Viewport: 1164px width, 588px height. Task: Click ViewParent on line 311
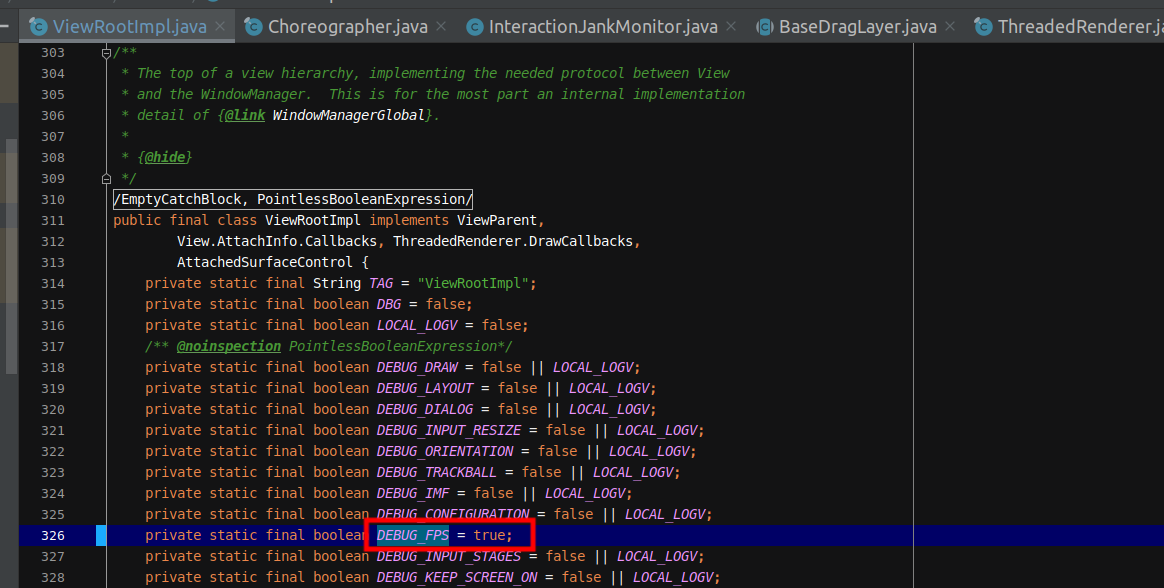[497, 220]
